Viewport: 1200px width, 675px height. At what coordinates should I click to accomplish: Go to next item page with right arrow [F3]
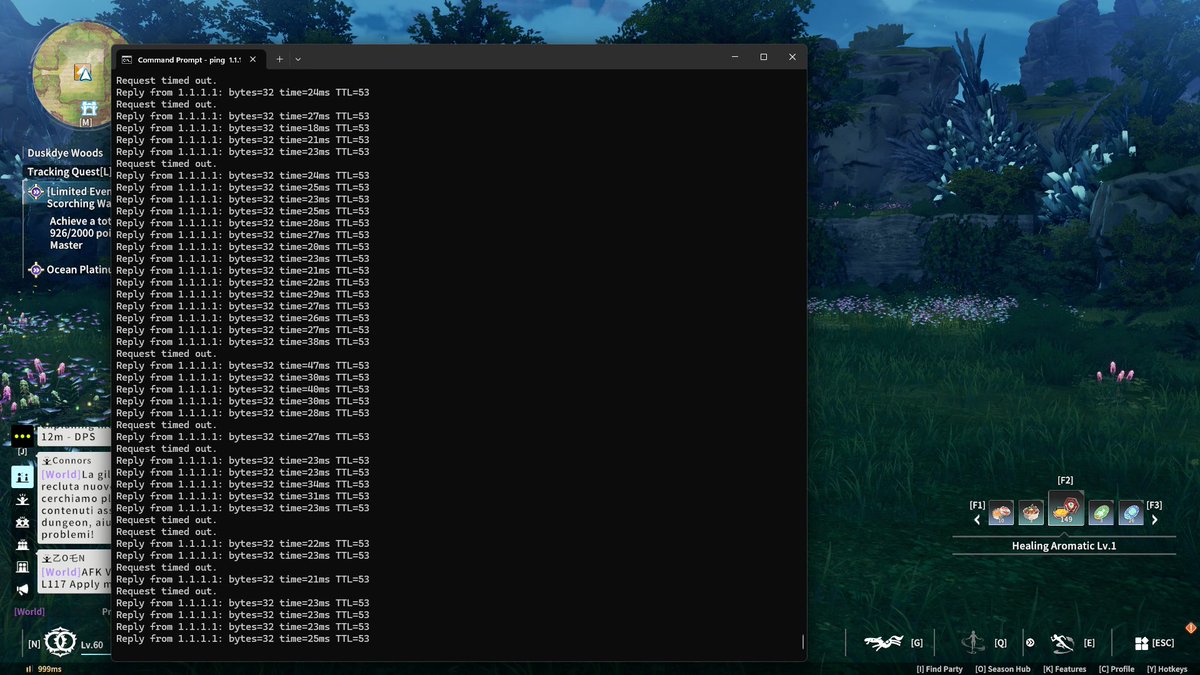tap(1154, 519)
